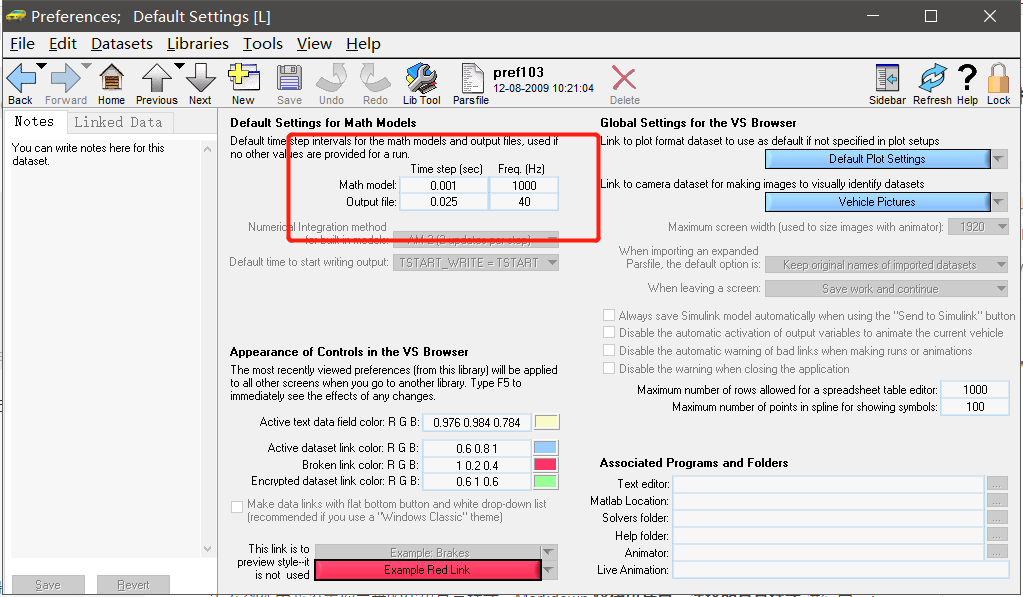Image resolution: width=1023 pixels, height=597 pixels.
Task: Click the Back arrow toolbar icon
Action: (x=21, y=78)
